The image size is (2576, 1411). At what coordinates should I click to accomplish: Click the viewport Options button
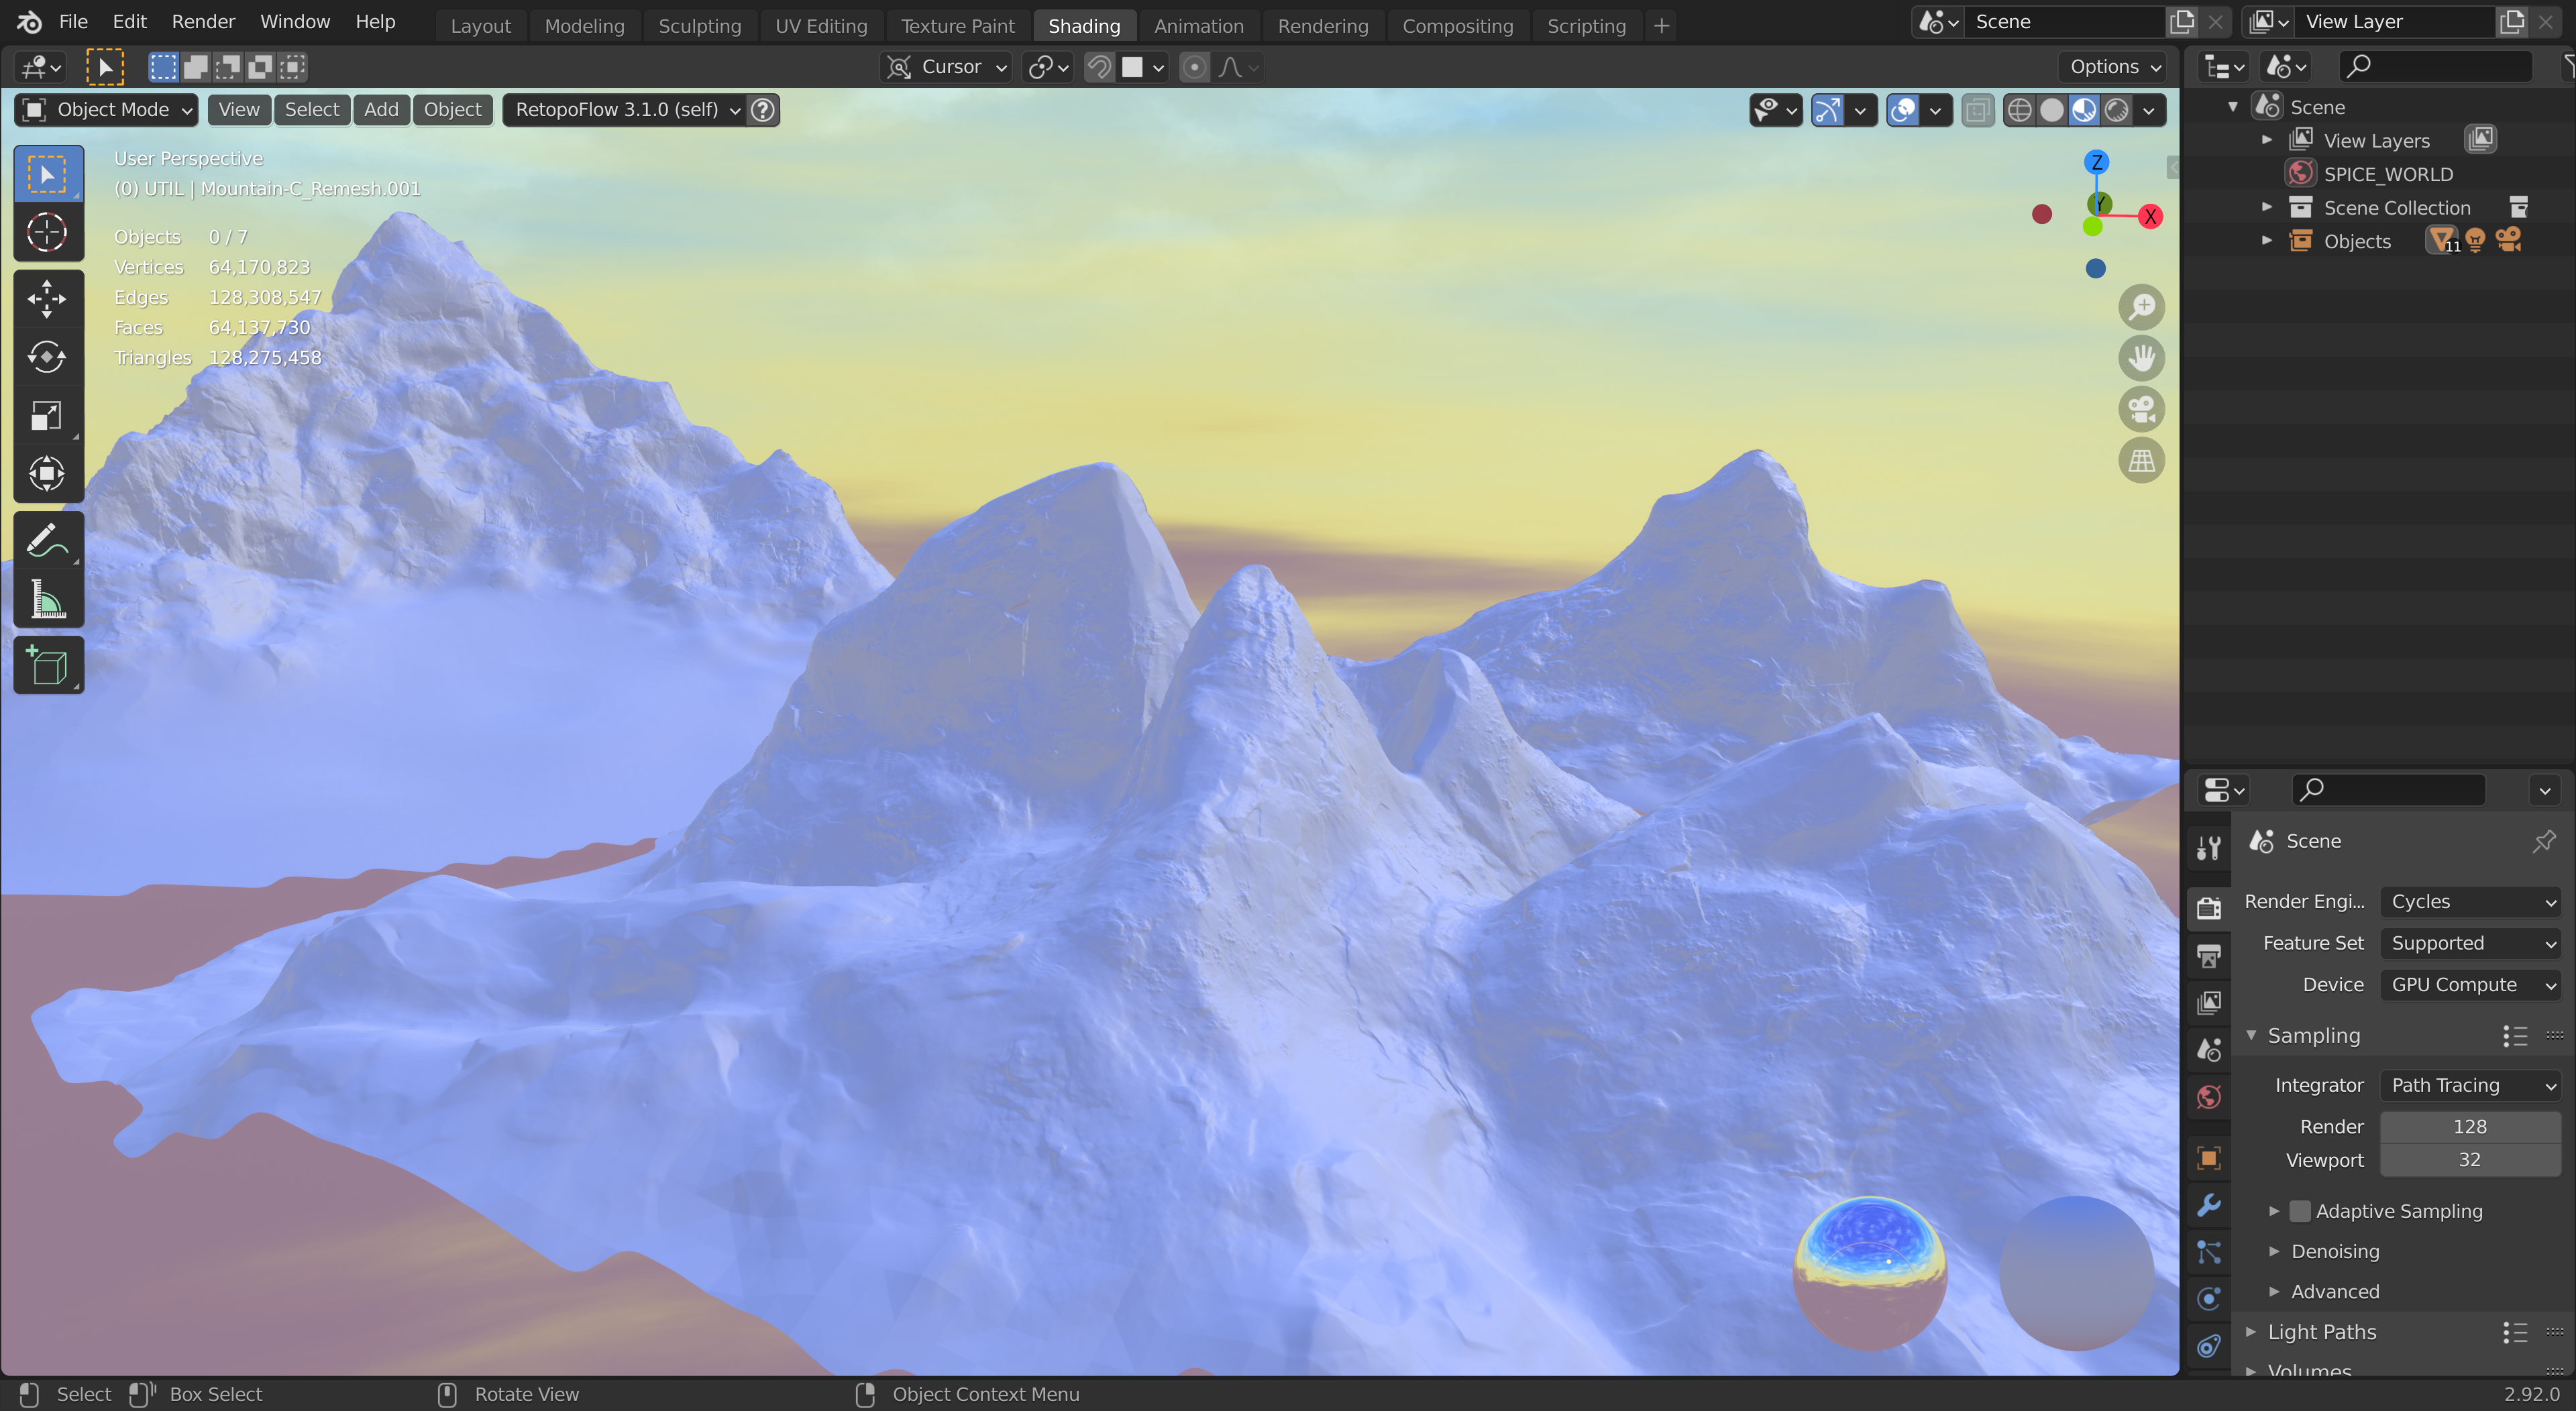(2114, 67)
